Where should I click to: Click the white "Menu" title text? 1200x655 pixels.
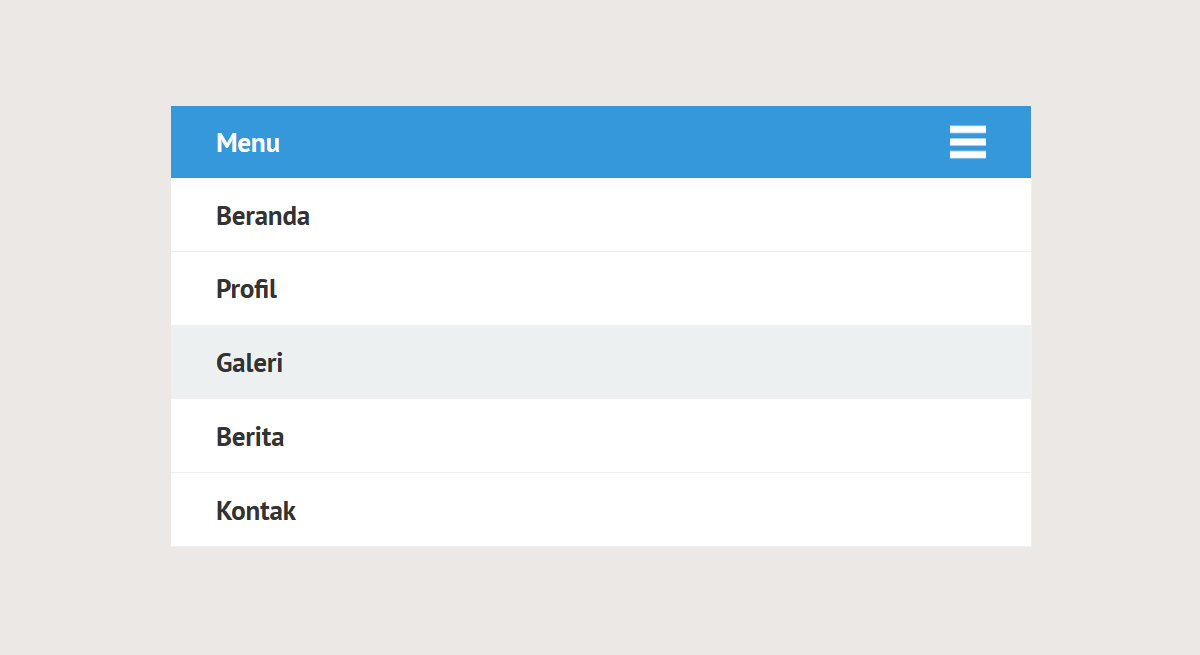(248, 143)
